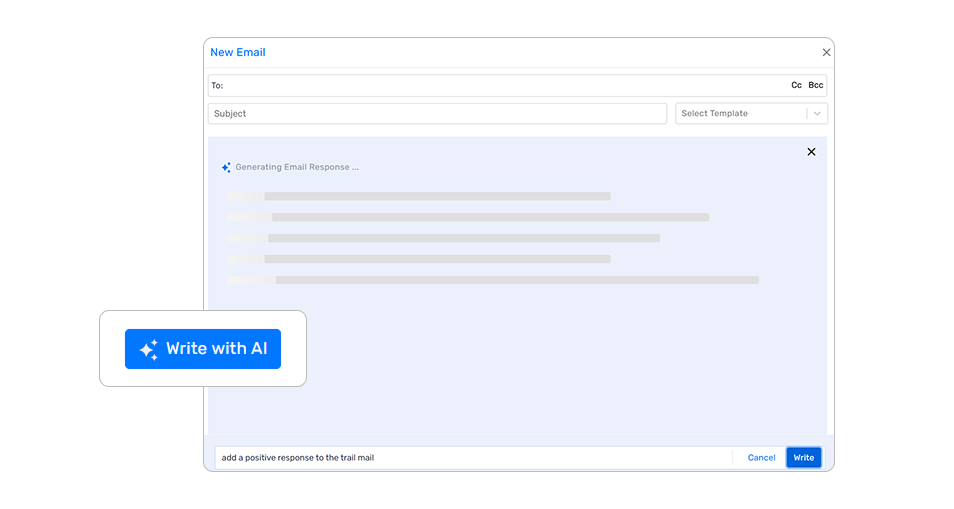The image size is (954, 509).
Task: Click the New Email dialog title
Action: (x=238, y=52)
